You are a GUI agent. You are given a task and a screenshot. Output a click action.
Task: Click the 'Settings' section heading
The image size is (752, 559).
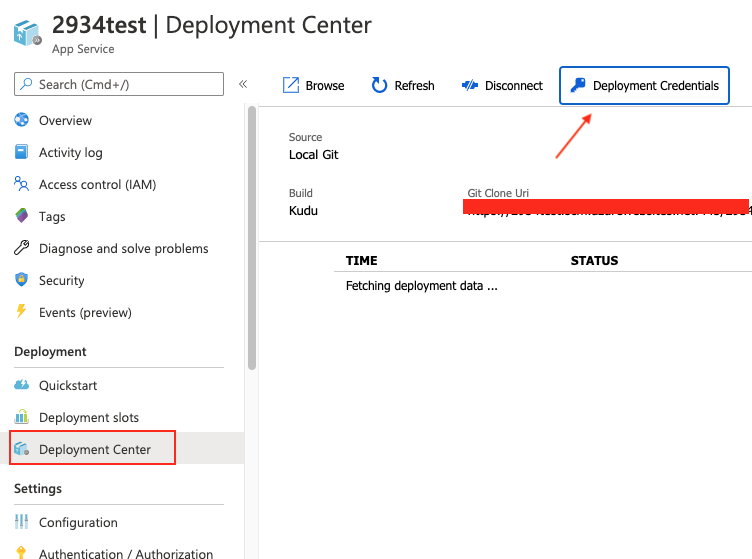[x=38, y=489]
